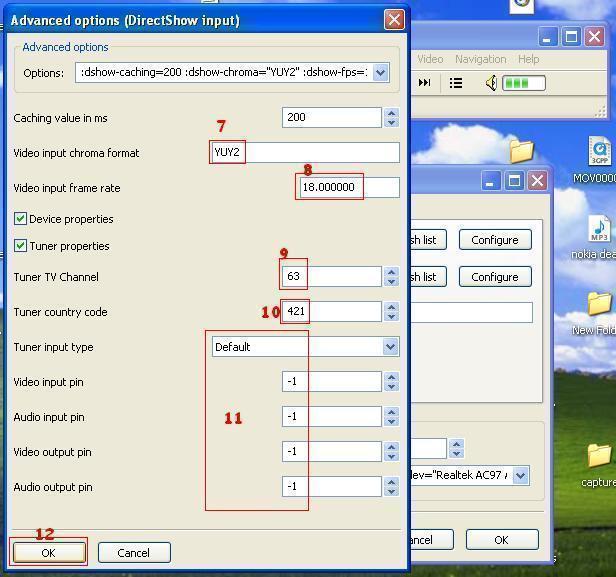616x577 pixels.
Task: Select the unlabeled folder icon behind dialogs
Action: click(521, 151)
